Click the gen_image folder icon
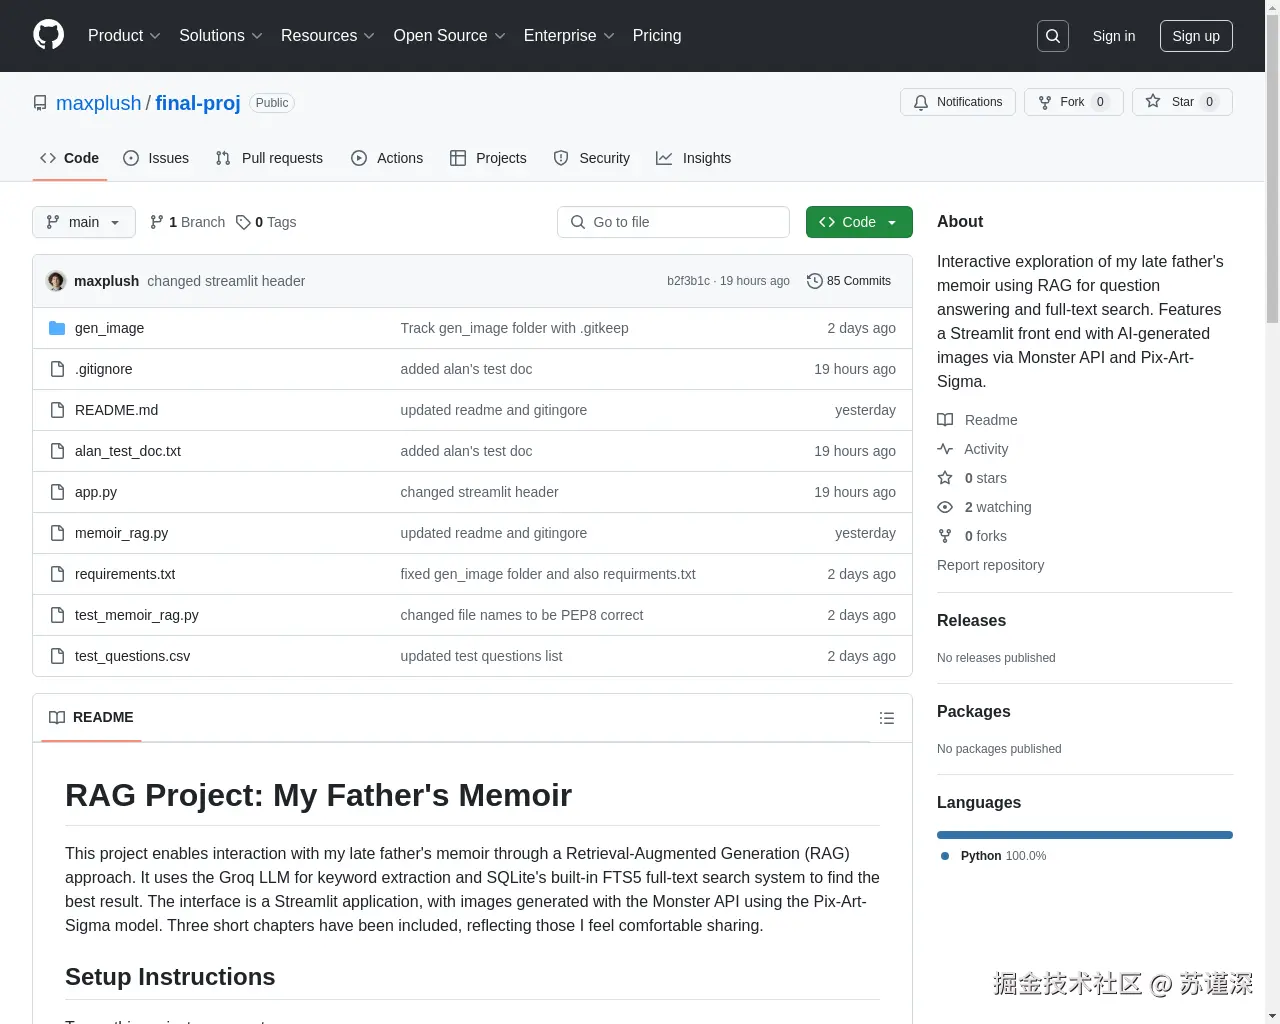Image resolution: width=1280 pixels, height=1024 pixels. [57, 328]
